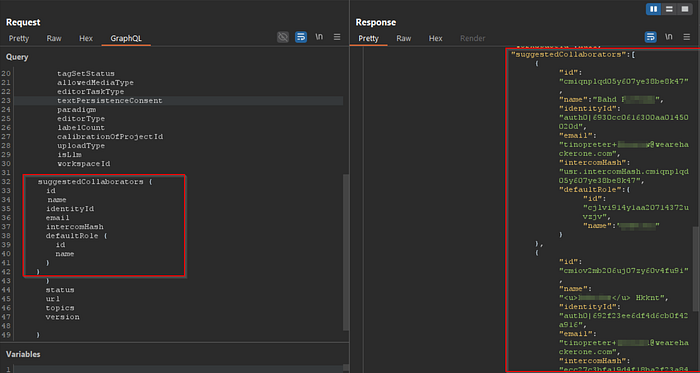Click allowedMediaType in the query
700x373 pixels.
pos(95,83)
